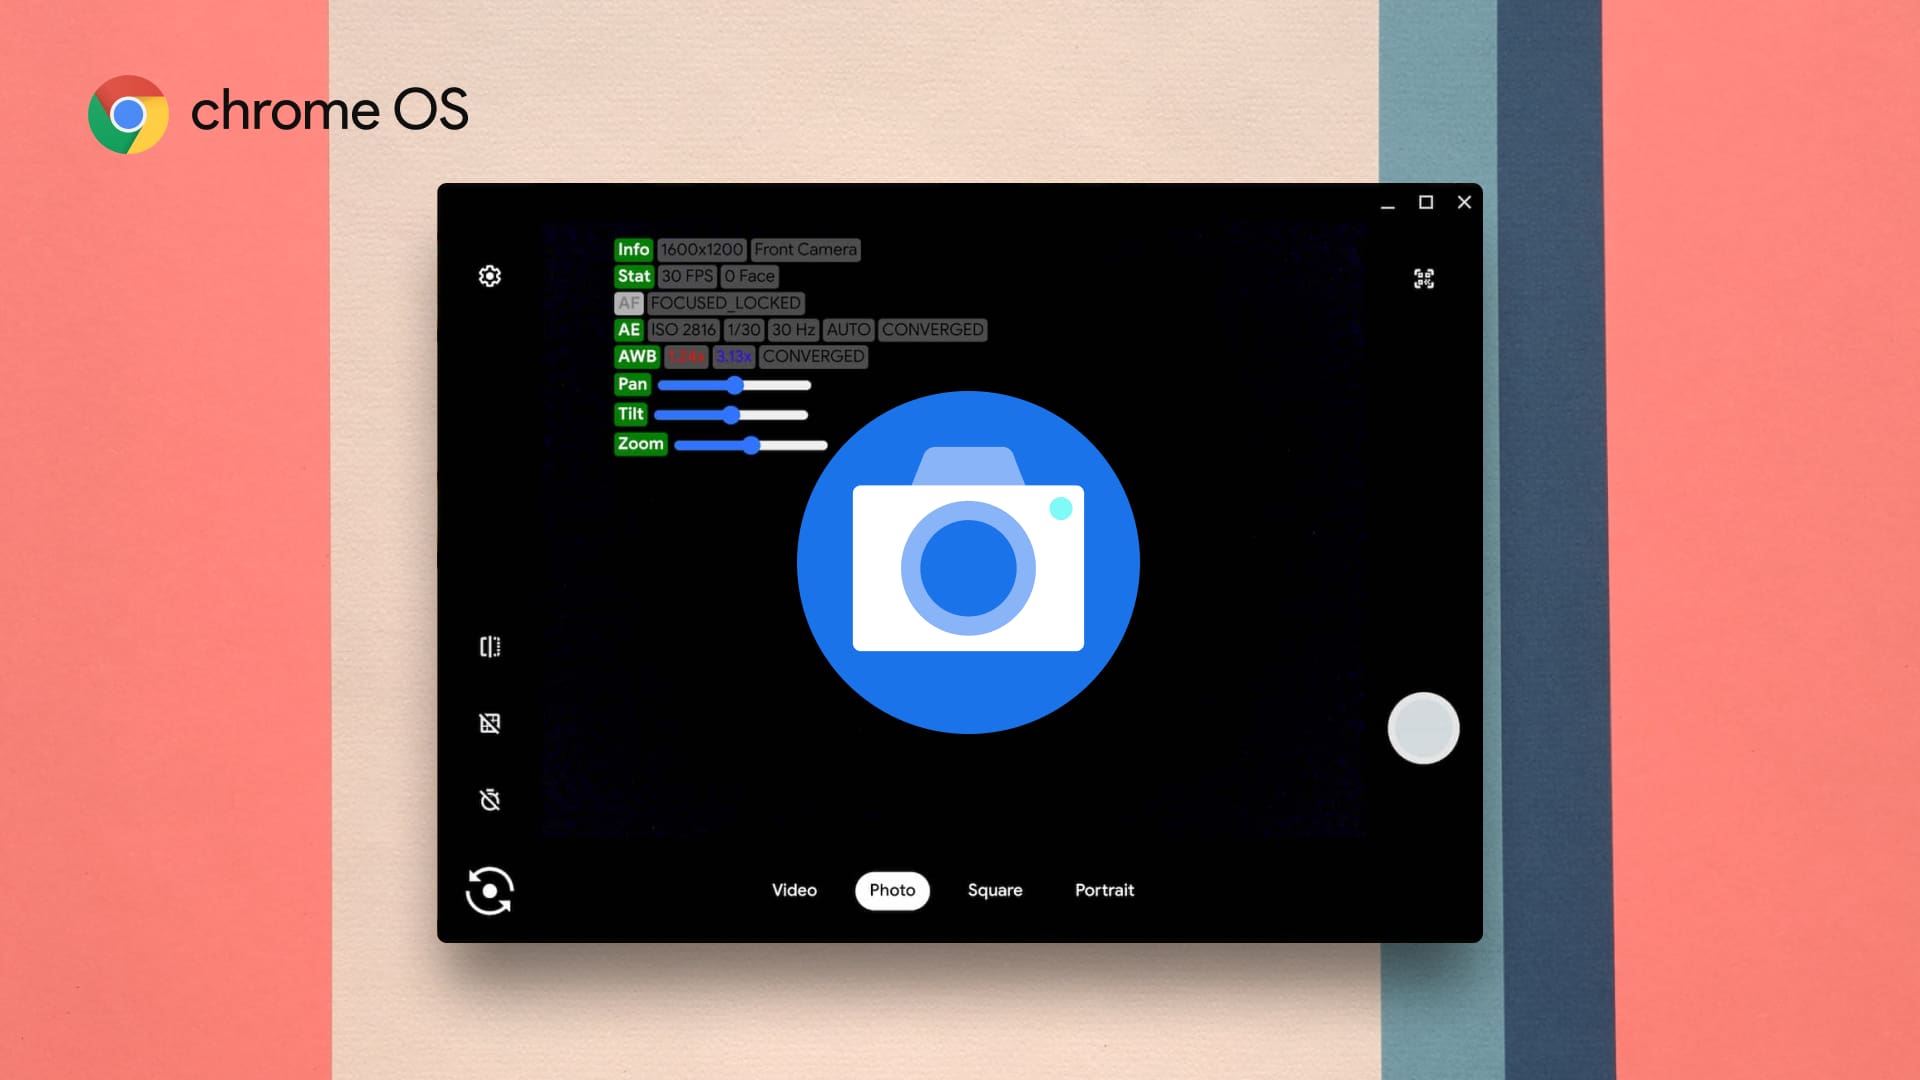This screenshot has width=1920, height=1080.
Task: Switch to Video capture mode
Action: [x=793, y=889]
